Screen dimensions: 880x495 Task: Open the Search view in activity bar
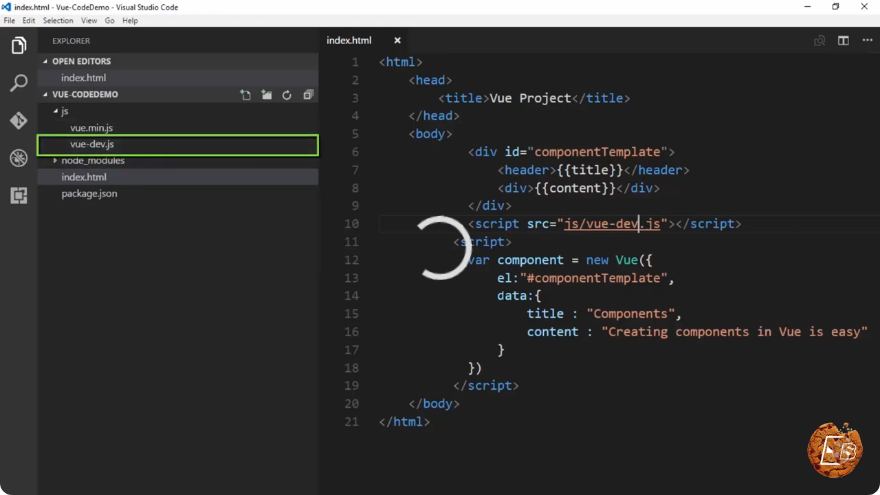click(19, 83)
